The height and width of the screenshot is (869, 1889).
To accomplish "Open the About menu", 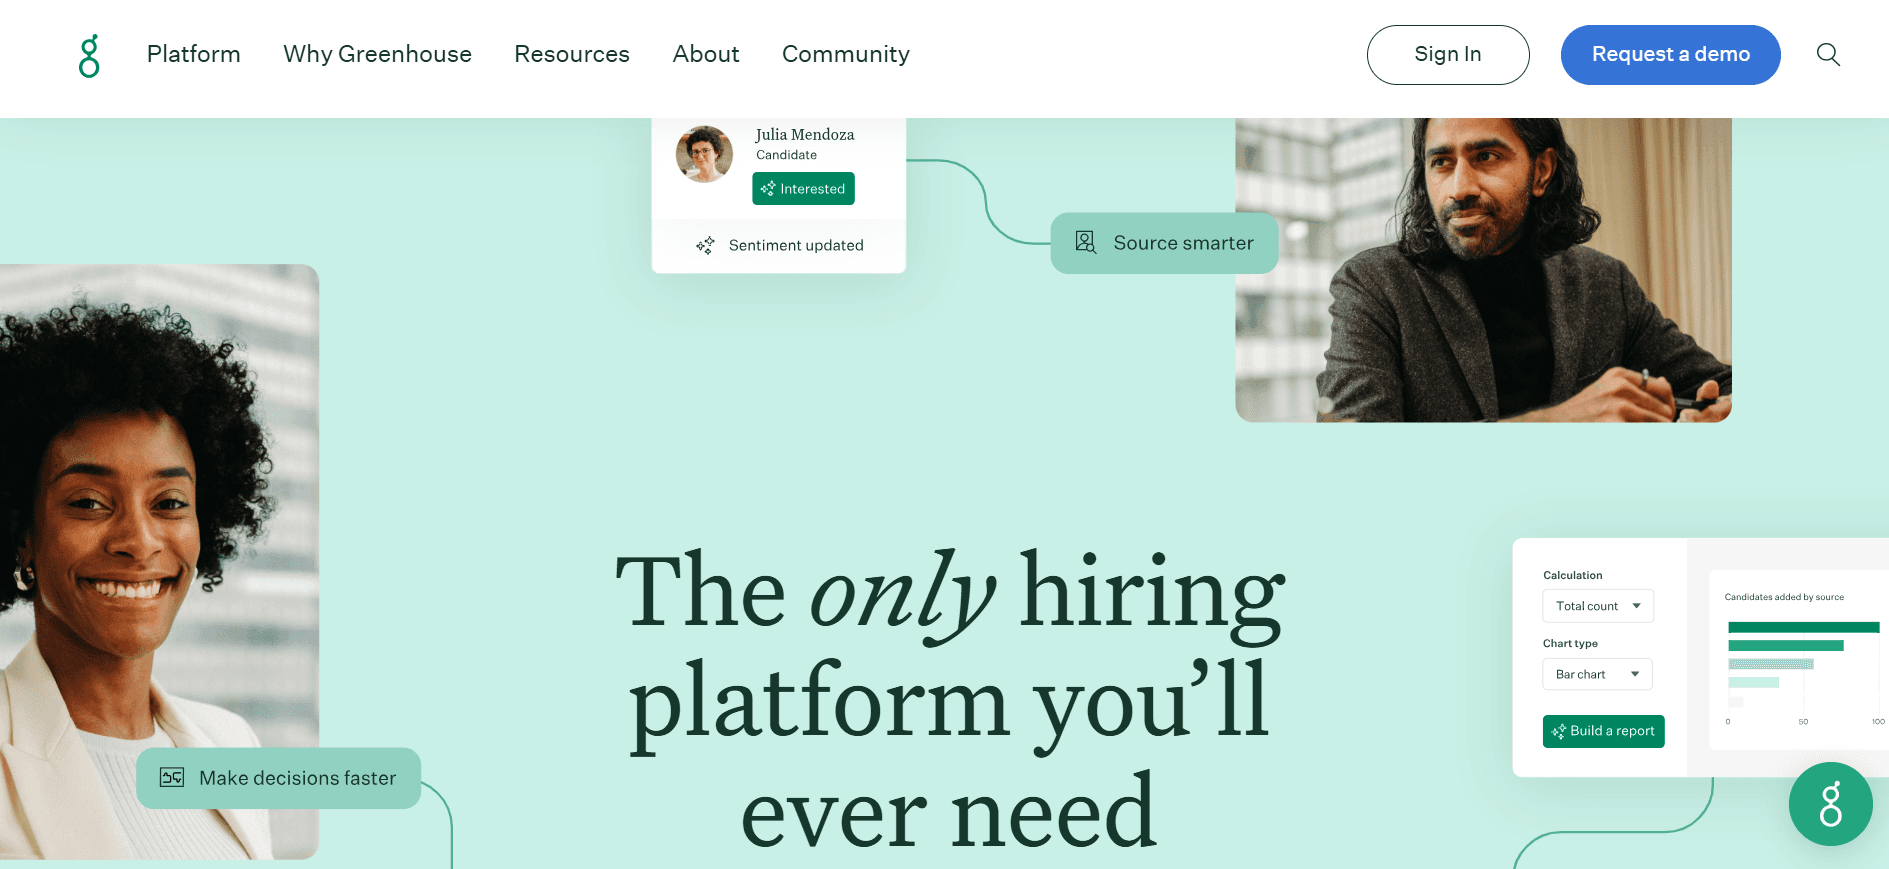I will pos(706,54).
